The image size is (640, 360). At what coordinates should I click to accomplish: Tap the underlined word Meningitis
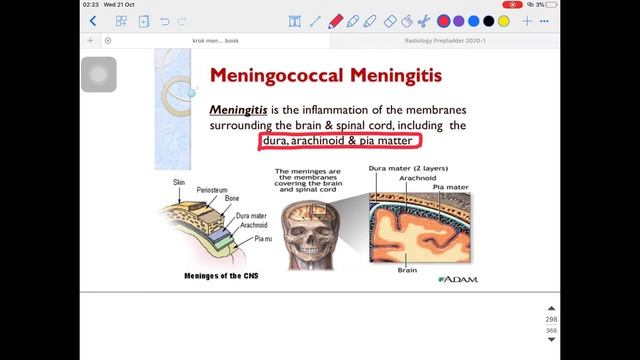point(238,110)
